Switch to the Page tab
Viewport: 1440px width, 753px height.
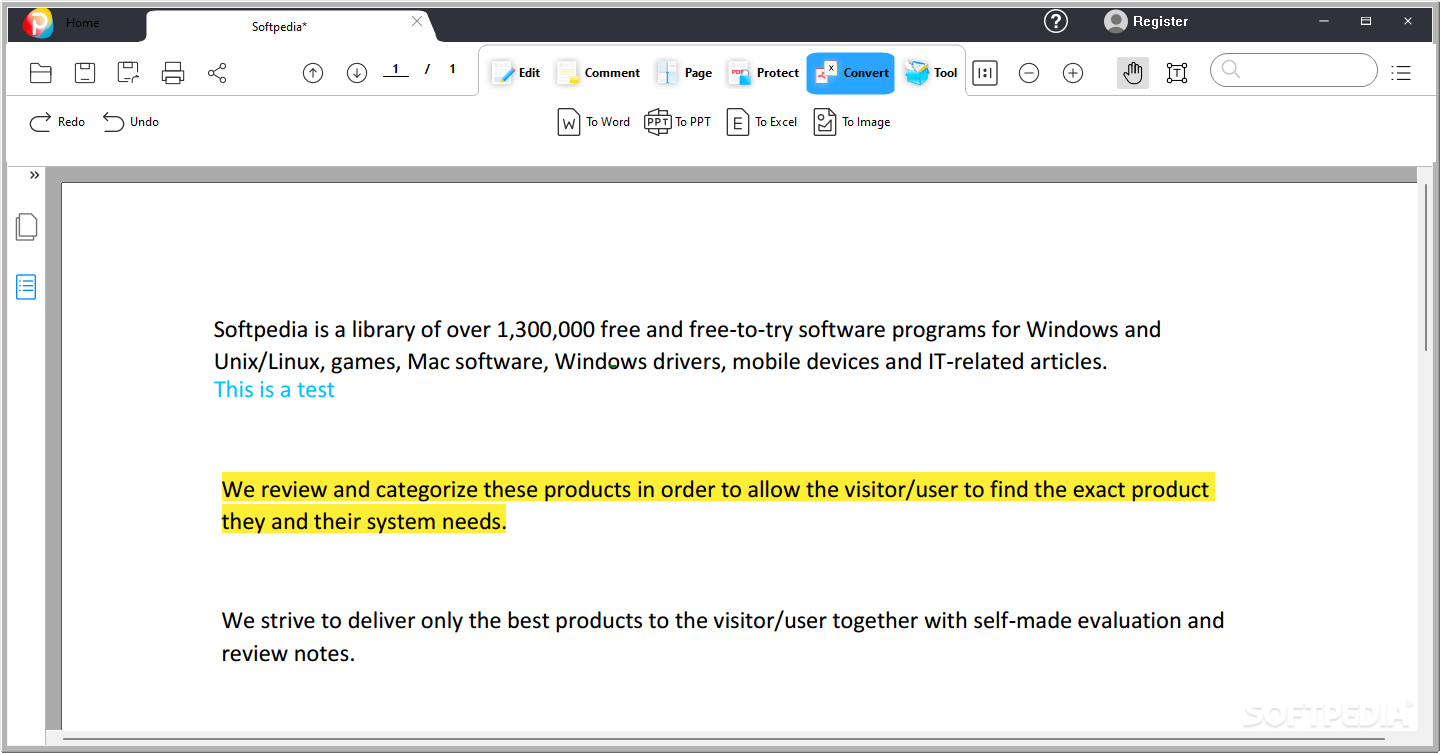(x=684, y=72)
